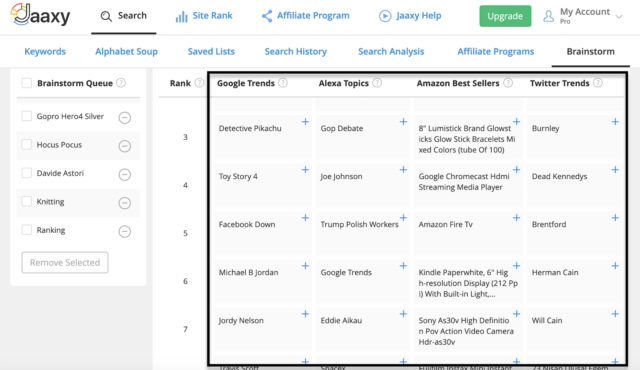Tick the Brainstorm Queue select-all checkbox
This screenshot has height=370, width=640.
click(27, 83)
